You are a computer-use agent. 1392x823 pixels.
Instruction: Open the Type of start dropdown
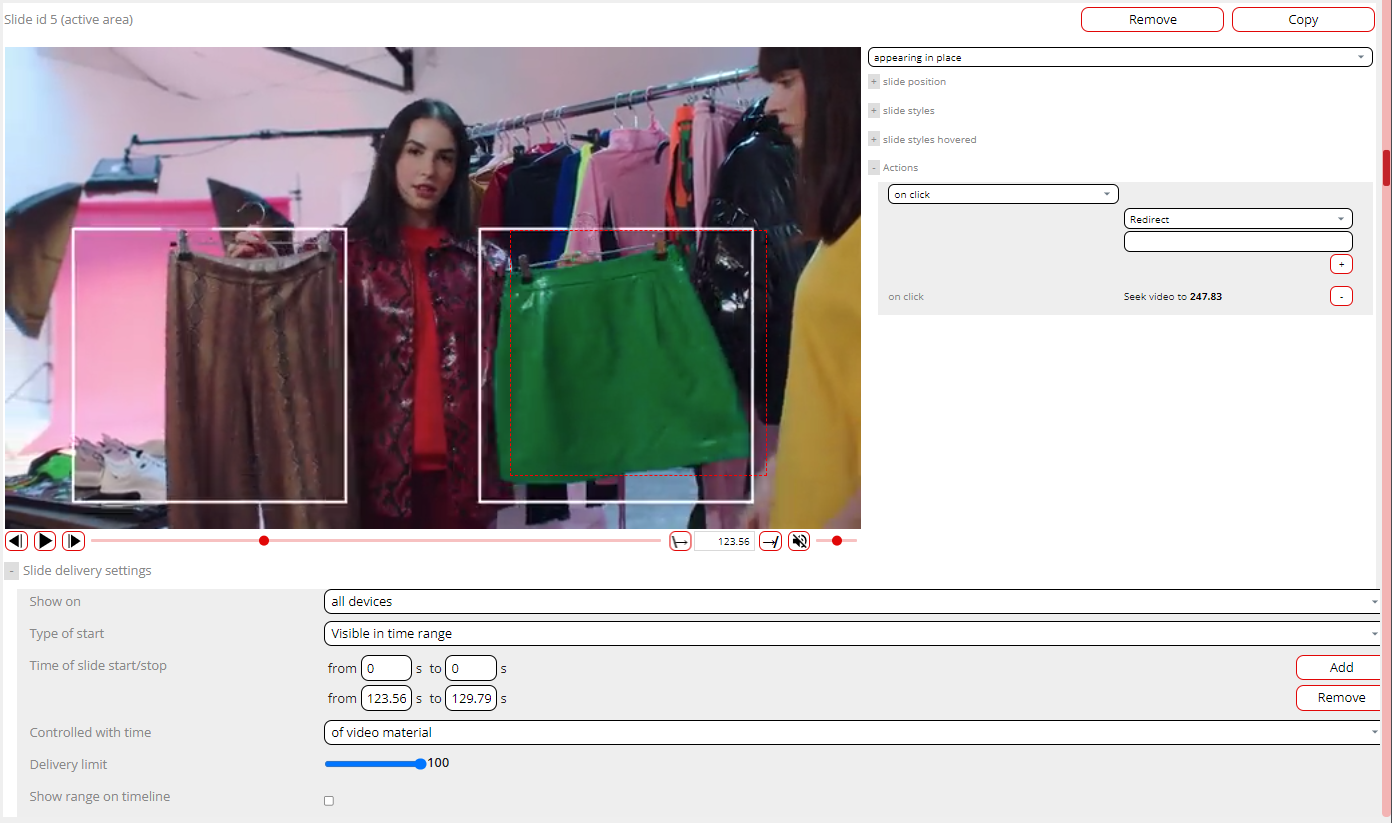[852, 634]
